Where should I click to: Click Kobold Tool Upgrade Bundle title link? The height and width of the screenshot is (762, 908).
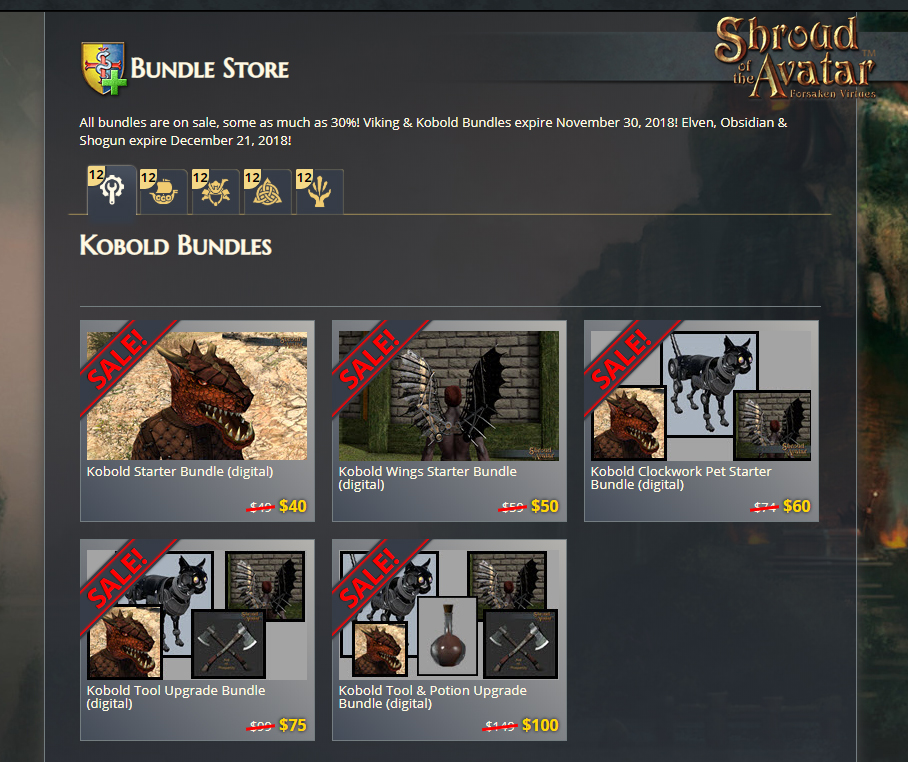coord(176,697)
